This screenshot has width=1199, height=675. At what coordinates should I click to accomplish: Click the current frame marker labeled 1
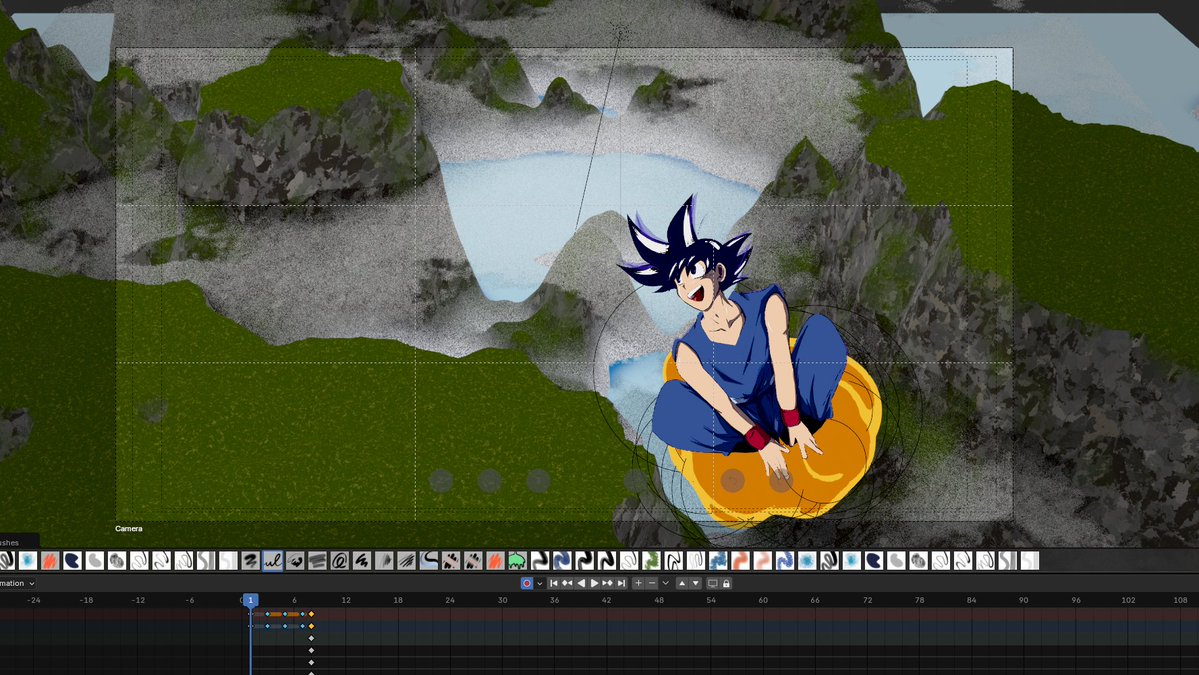[x=250, y=600]
